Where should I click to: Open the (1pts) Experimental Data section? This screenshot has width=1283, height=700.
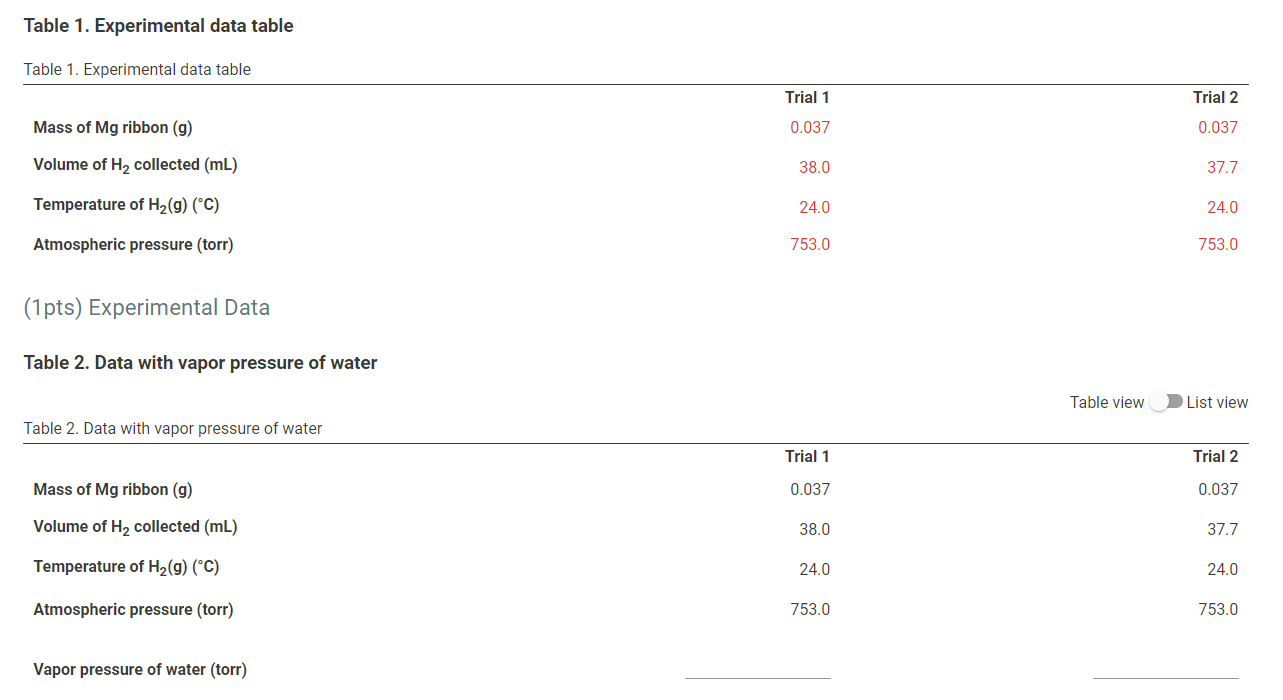click(x=146, y=307)
